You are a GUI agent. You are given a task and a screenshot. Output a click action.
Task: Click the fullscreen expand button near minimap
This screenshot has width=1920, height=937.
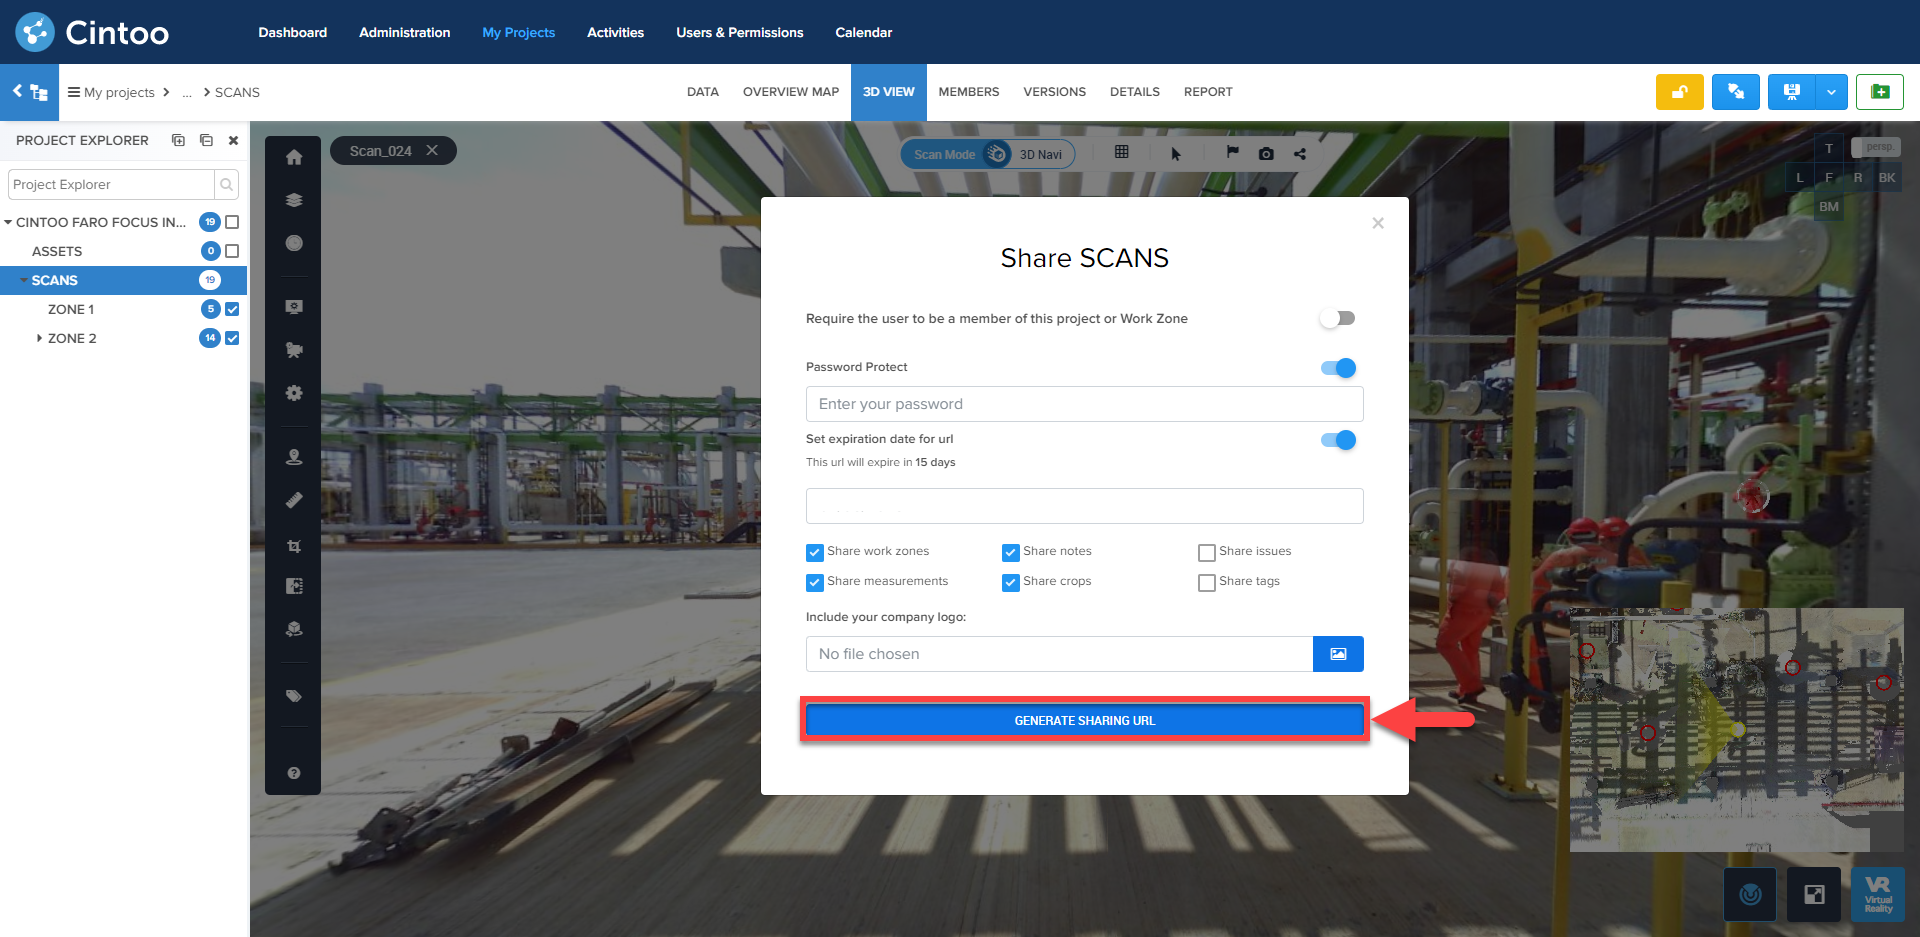(1814, 894)
